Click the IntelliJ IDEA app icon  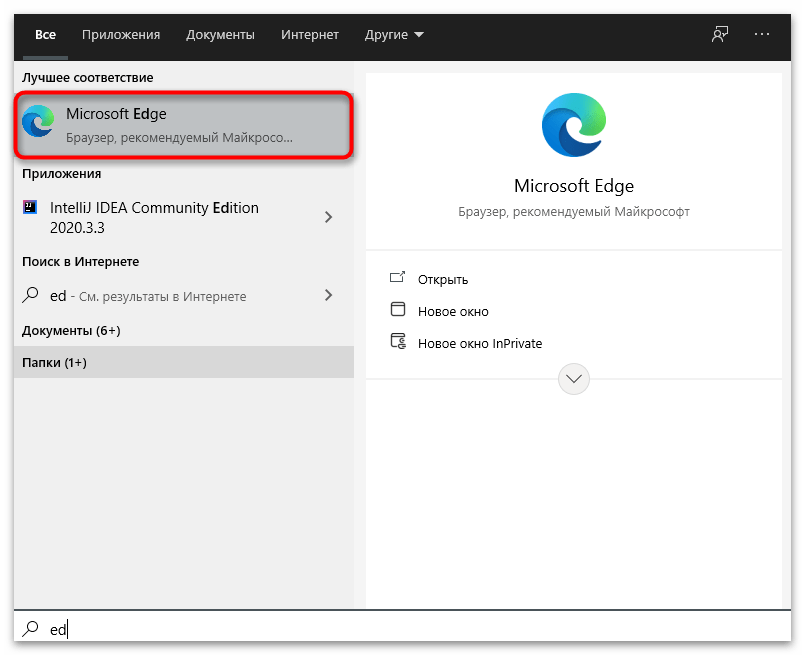(x=30, y=208)
